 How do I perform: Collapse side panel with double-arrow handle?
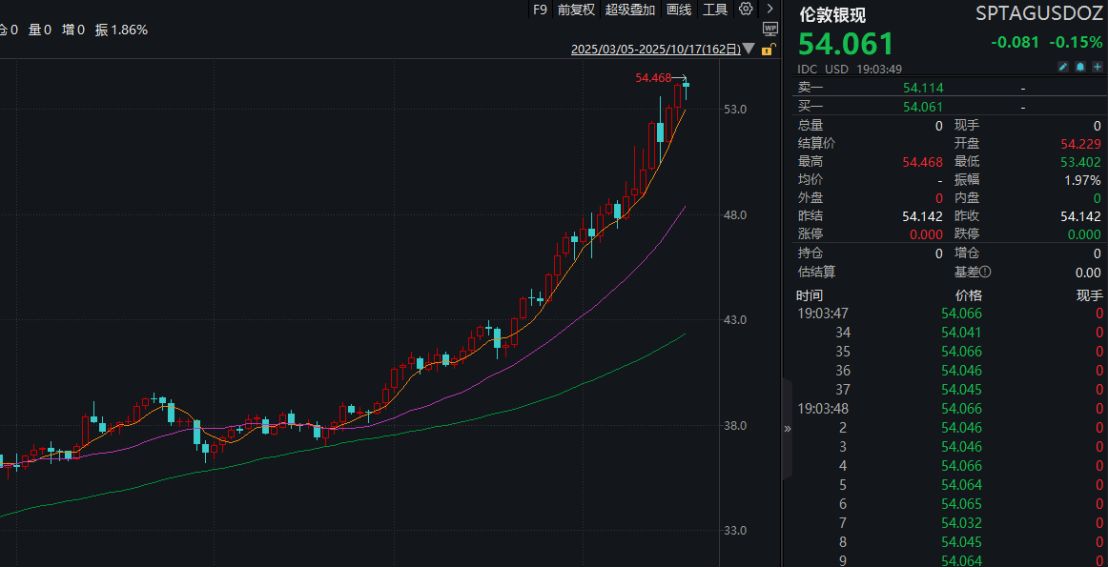click(787, 428)
